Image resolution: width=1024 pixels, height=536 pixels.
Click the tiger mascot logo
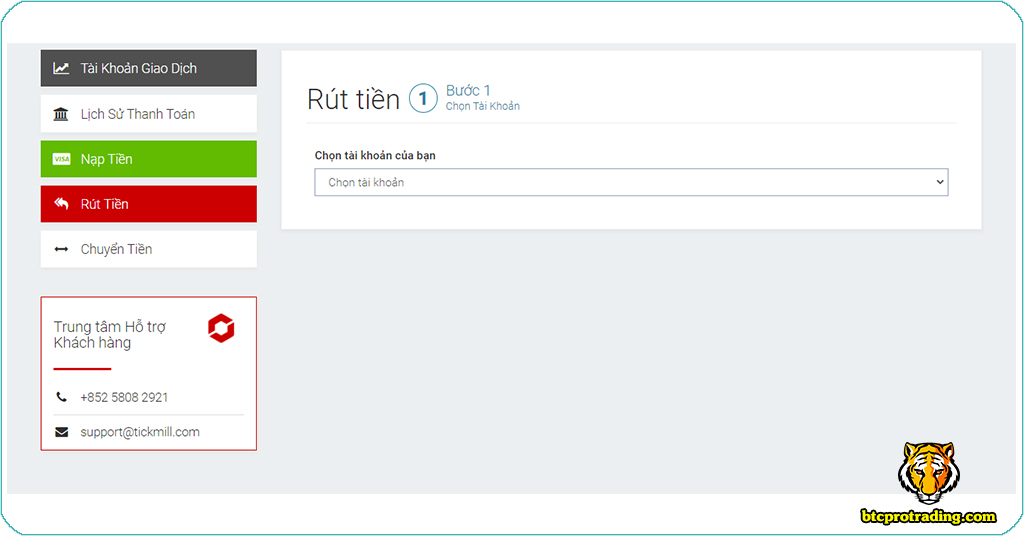(926, 472)
